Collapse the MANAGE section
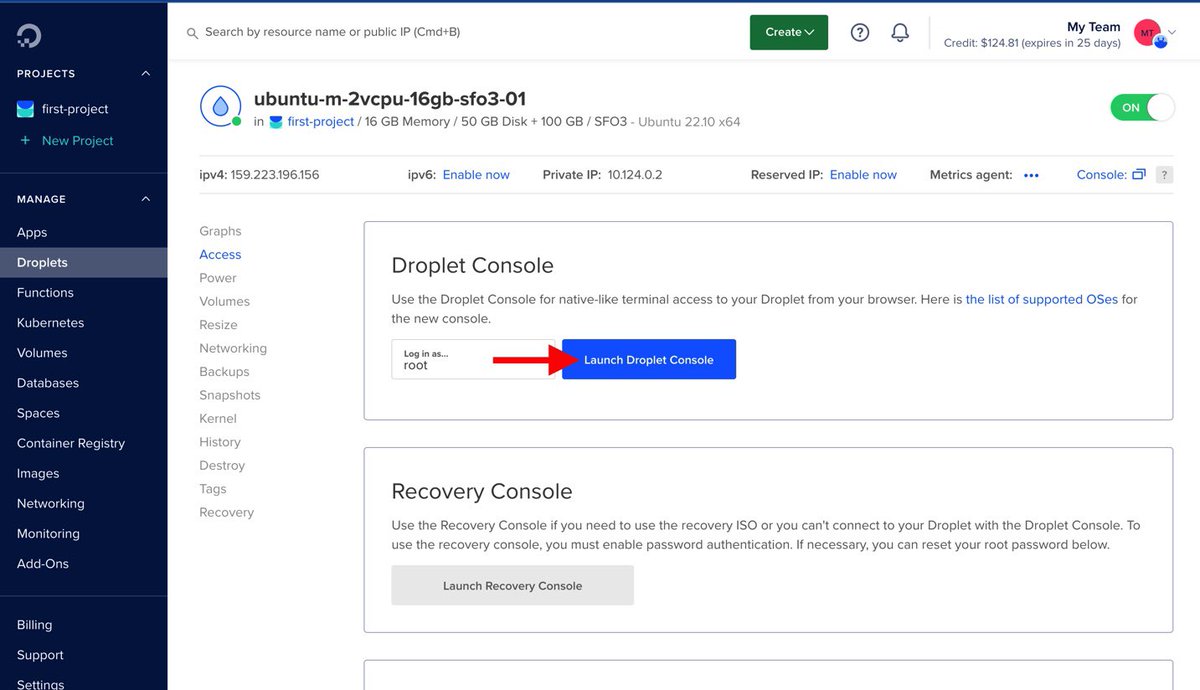Viewport: 1200px width, 690px height. (x=144, y=198)
